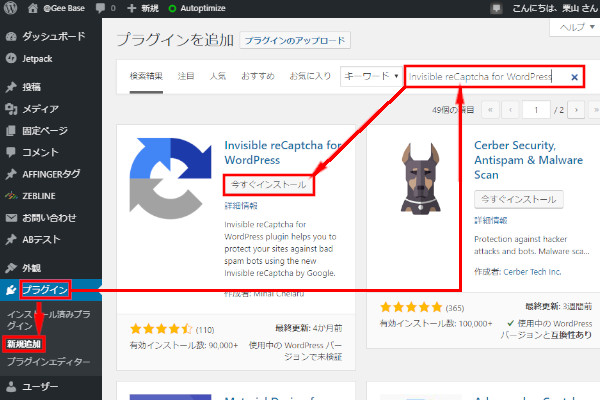Switch to 検索結果 tab
The image size is (600, 400).
146,76
